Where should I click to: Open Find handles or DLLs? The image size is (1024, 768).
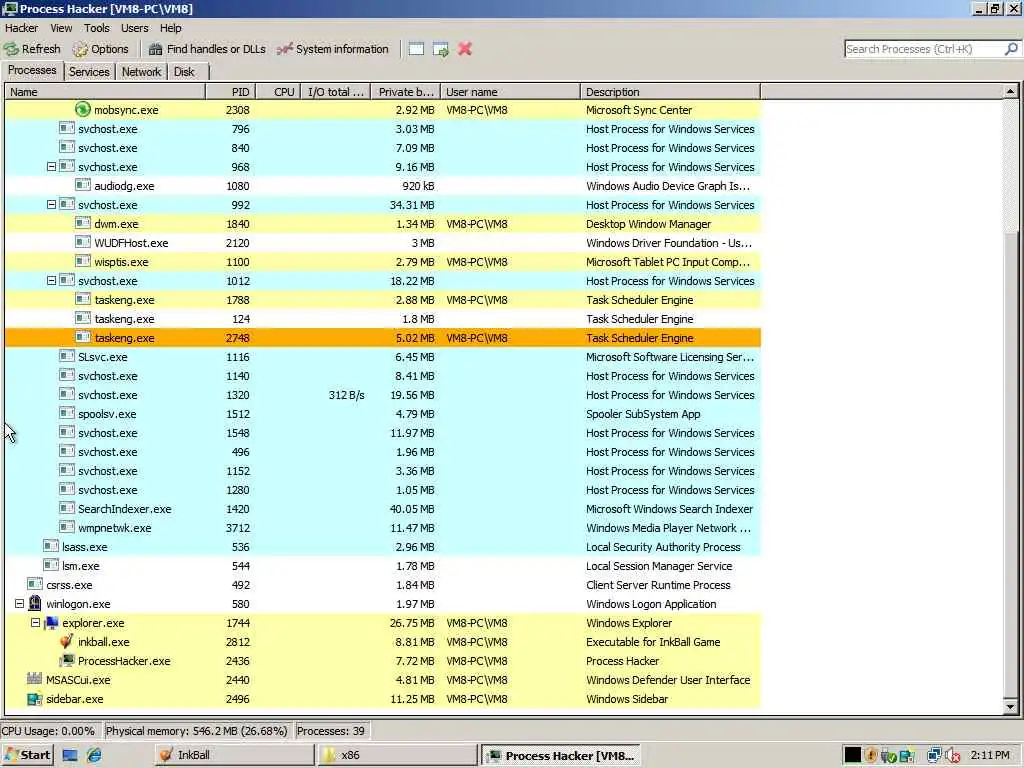[x=207, y=49]
